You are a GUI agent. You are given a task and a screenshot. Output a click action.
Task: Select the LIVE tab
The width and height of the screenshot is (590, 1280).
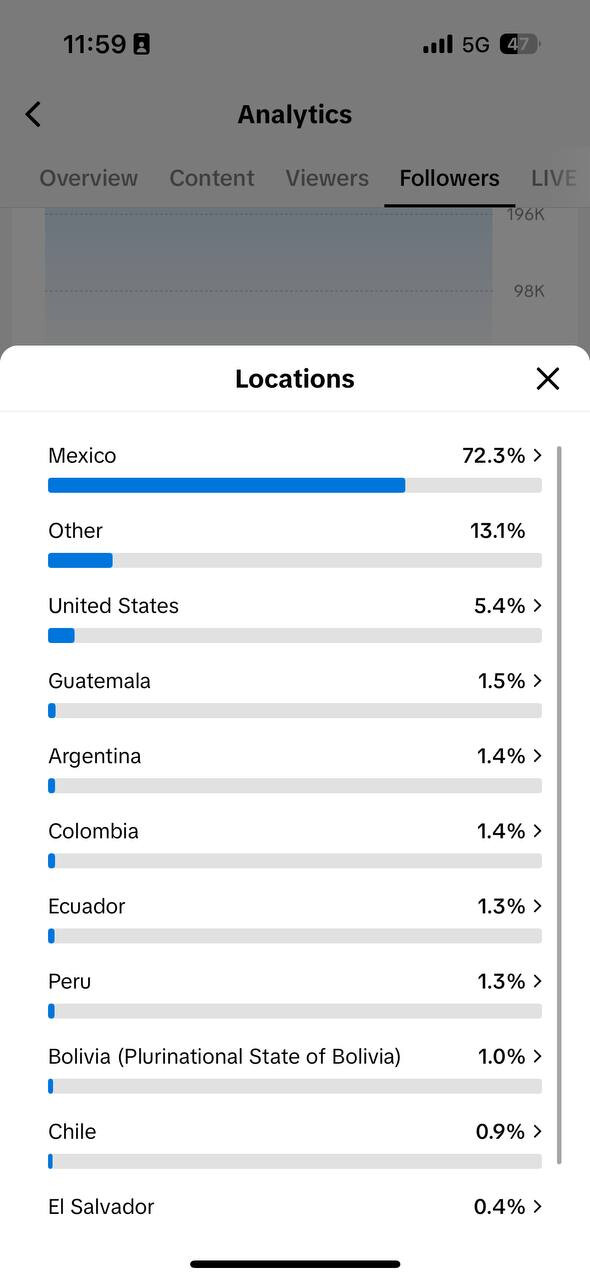click(x=554, y=178)
